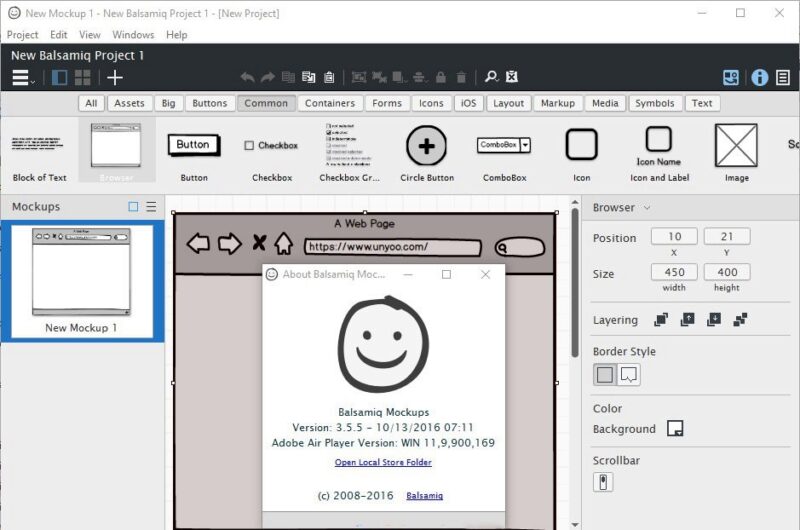Screen dimensions: 800x530
Task: Open the Help menu
Action: [177, 35]
